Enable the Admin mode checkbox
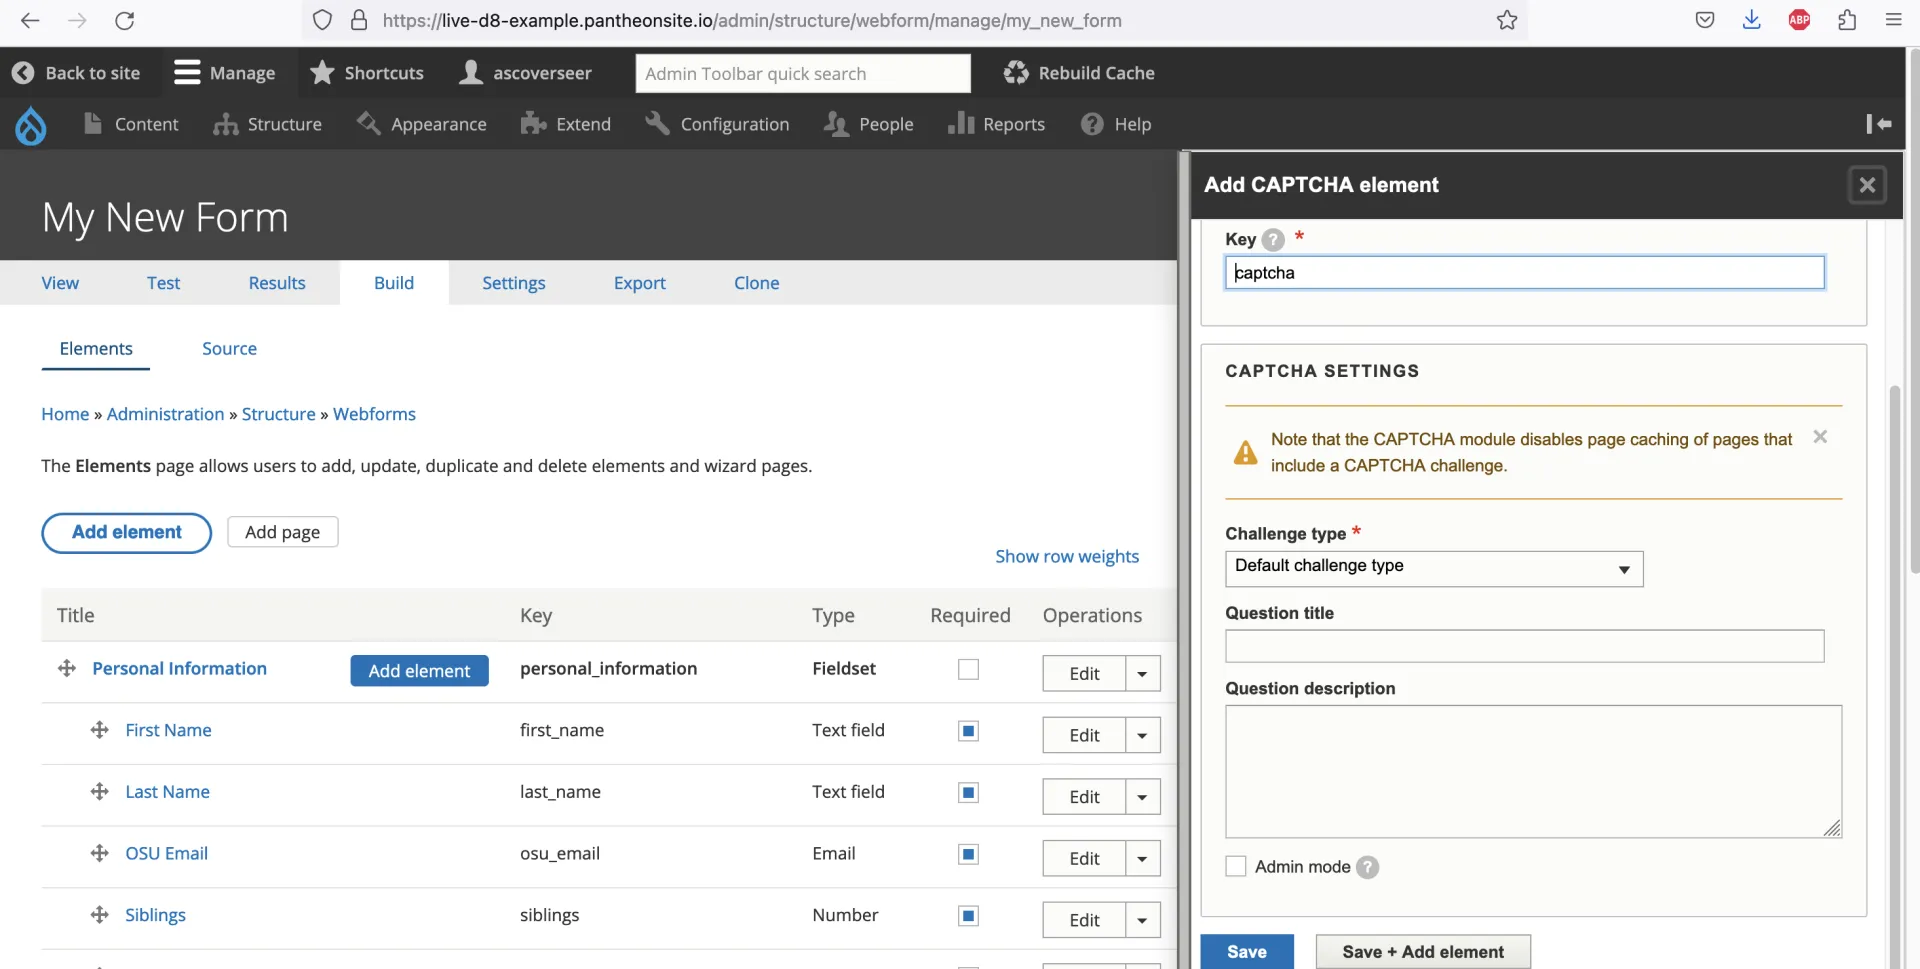 tap(1236, 866)
